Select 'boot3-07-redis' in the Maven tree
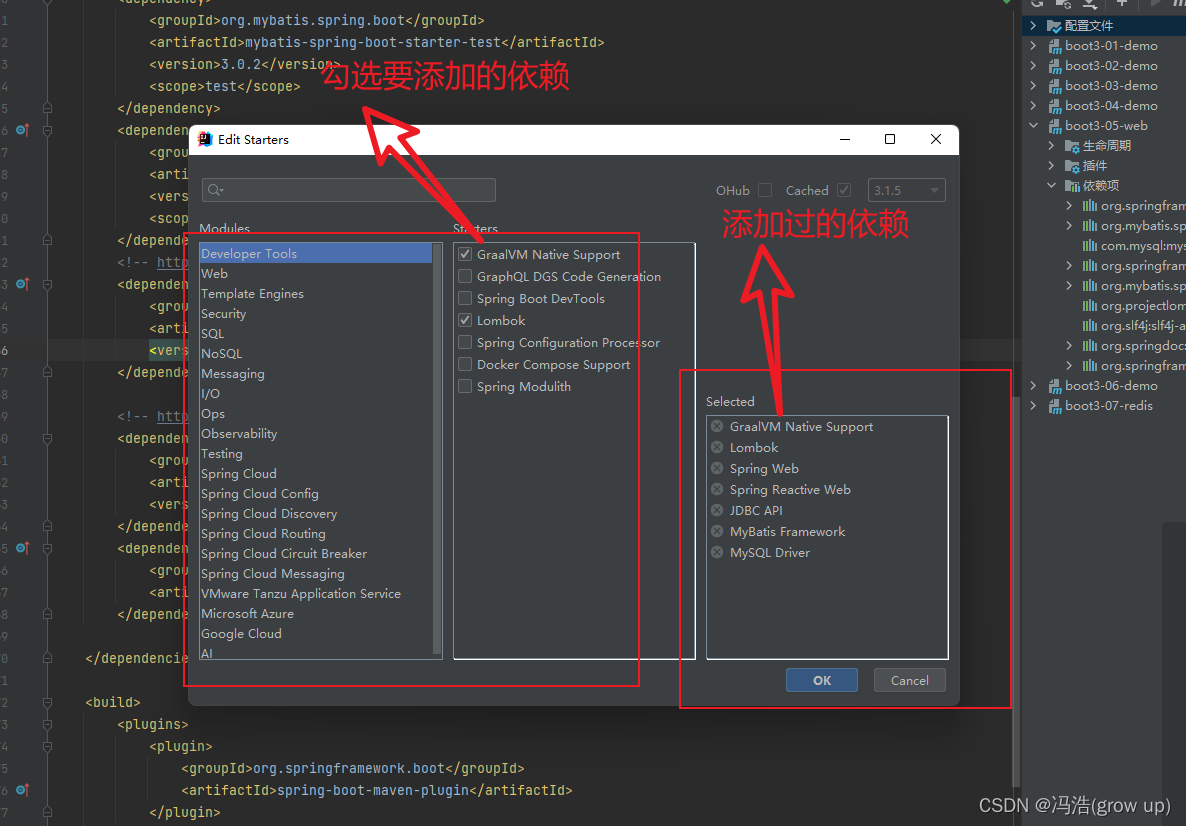This screenshot has height=826, width=1186. coord(1109,406)
